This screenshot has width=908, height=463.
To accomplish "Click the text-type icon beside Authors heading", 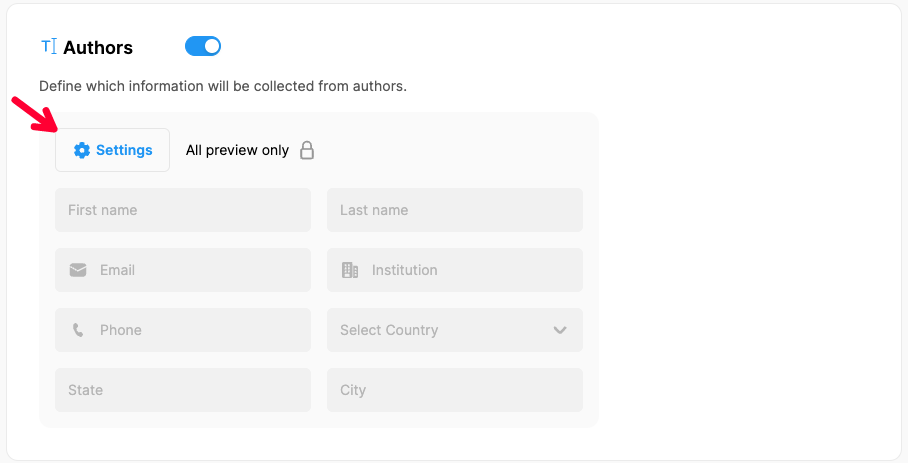I will click(48, 47).
